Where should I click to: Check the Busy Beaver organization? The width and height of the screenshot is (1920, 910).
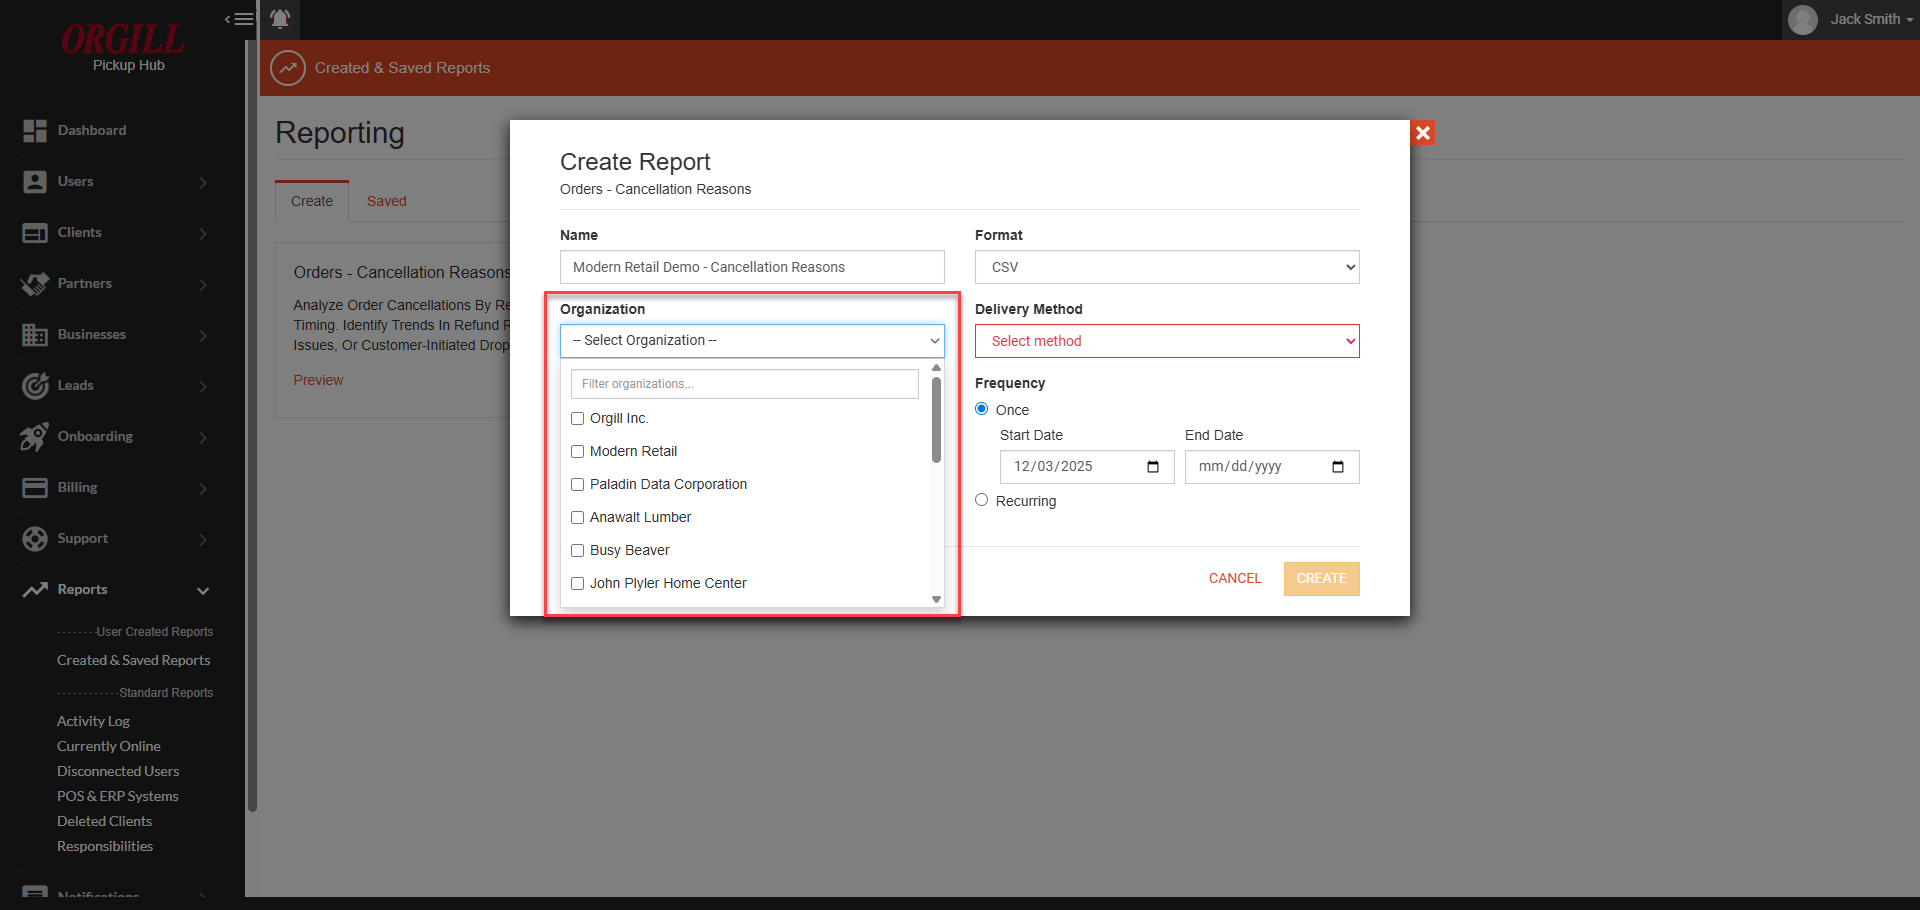tap(578, 551)
